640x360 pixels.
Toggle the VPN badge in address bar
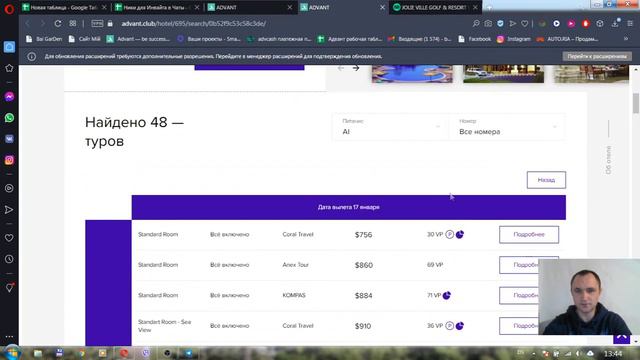coord(97,24)
